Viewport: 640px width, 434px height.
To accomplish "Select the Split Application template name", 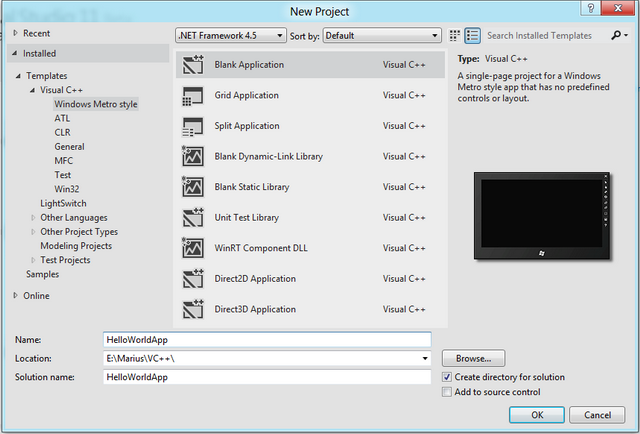I will [x=247, y=126].
